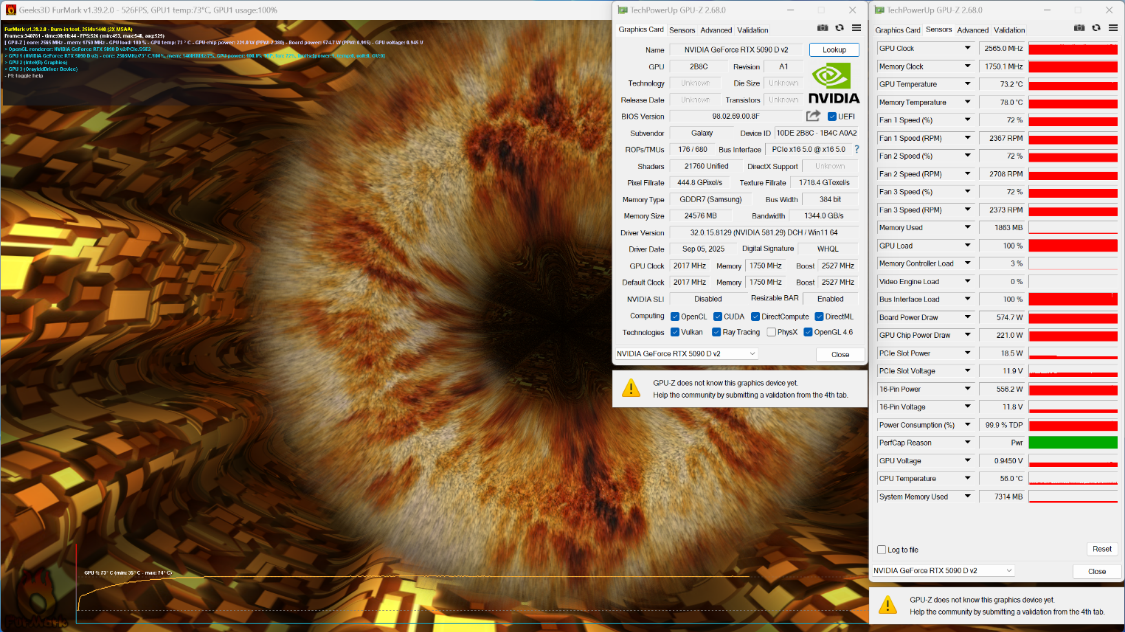
Task: Refresh the Graphics Card GPU-Z window
Action: 839,28
